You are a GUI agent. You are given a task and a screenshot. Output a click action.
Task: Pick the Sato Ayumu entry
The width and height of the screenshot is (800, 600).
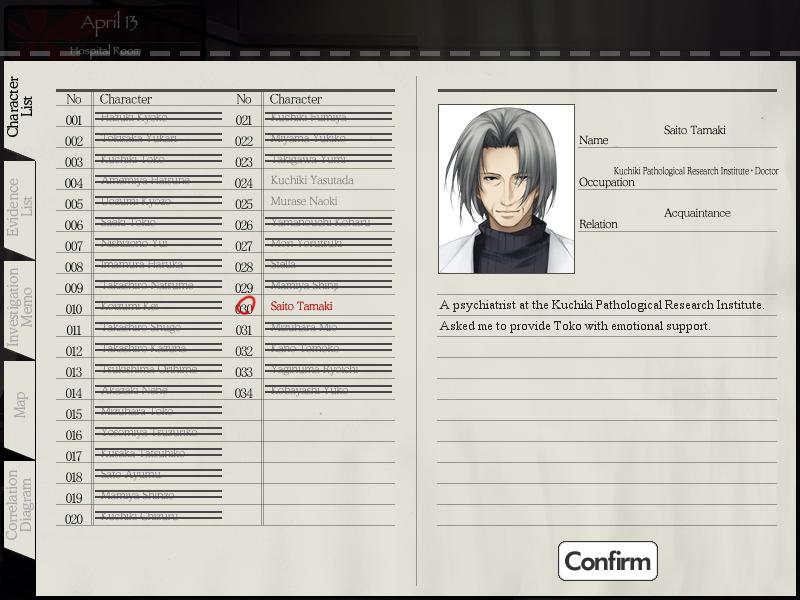158,474
